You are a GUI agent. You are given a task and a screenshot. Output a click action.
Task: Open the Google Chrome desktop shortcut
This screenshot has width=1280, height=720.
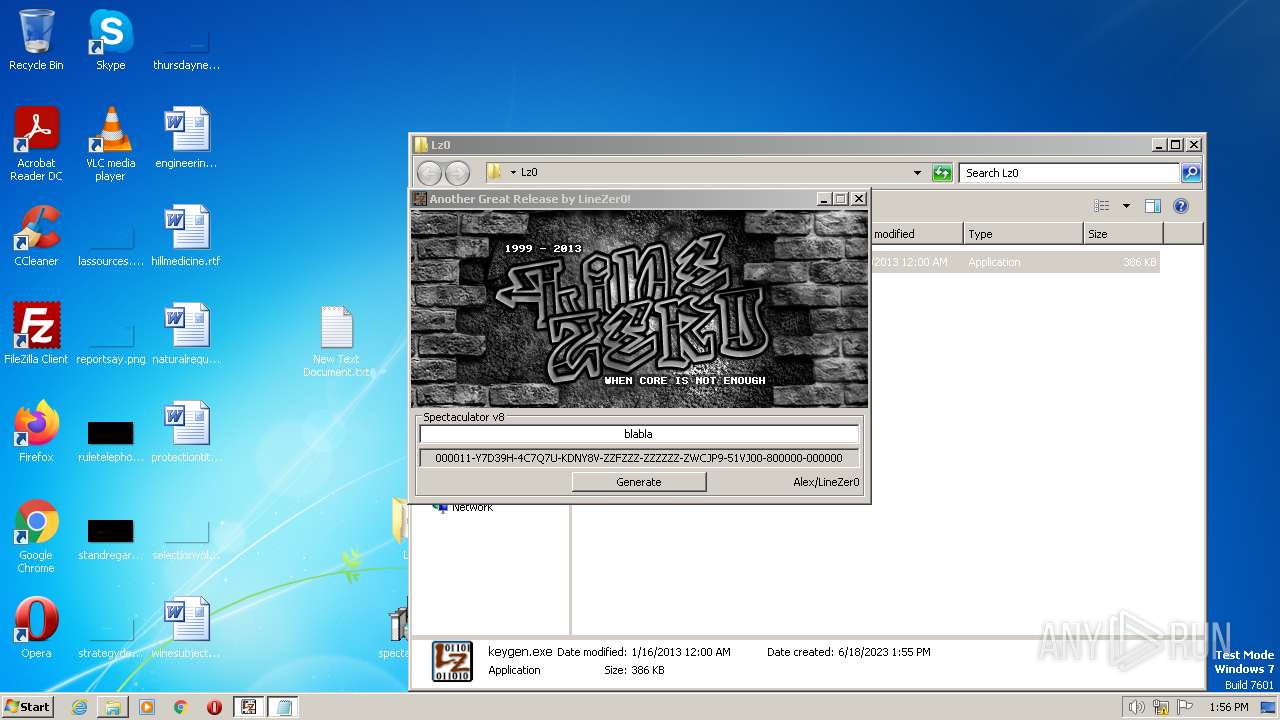click(x=36, y=536)
